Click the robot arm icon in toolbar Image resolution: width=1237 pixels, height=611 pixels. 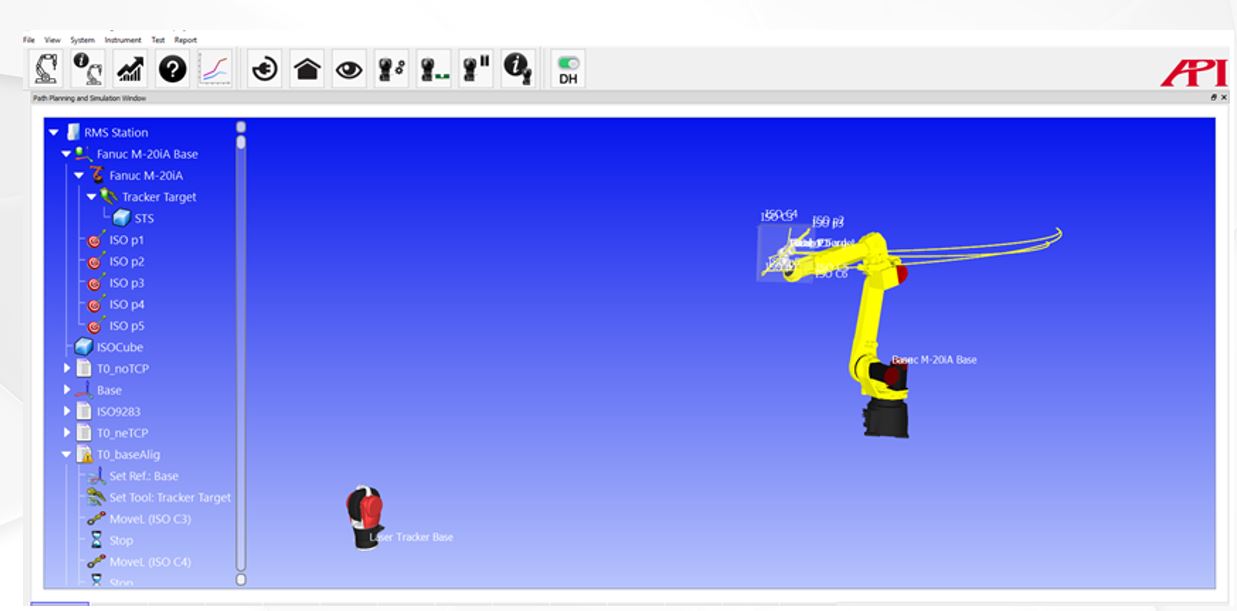click(x=46, y=68)
